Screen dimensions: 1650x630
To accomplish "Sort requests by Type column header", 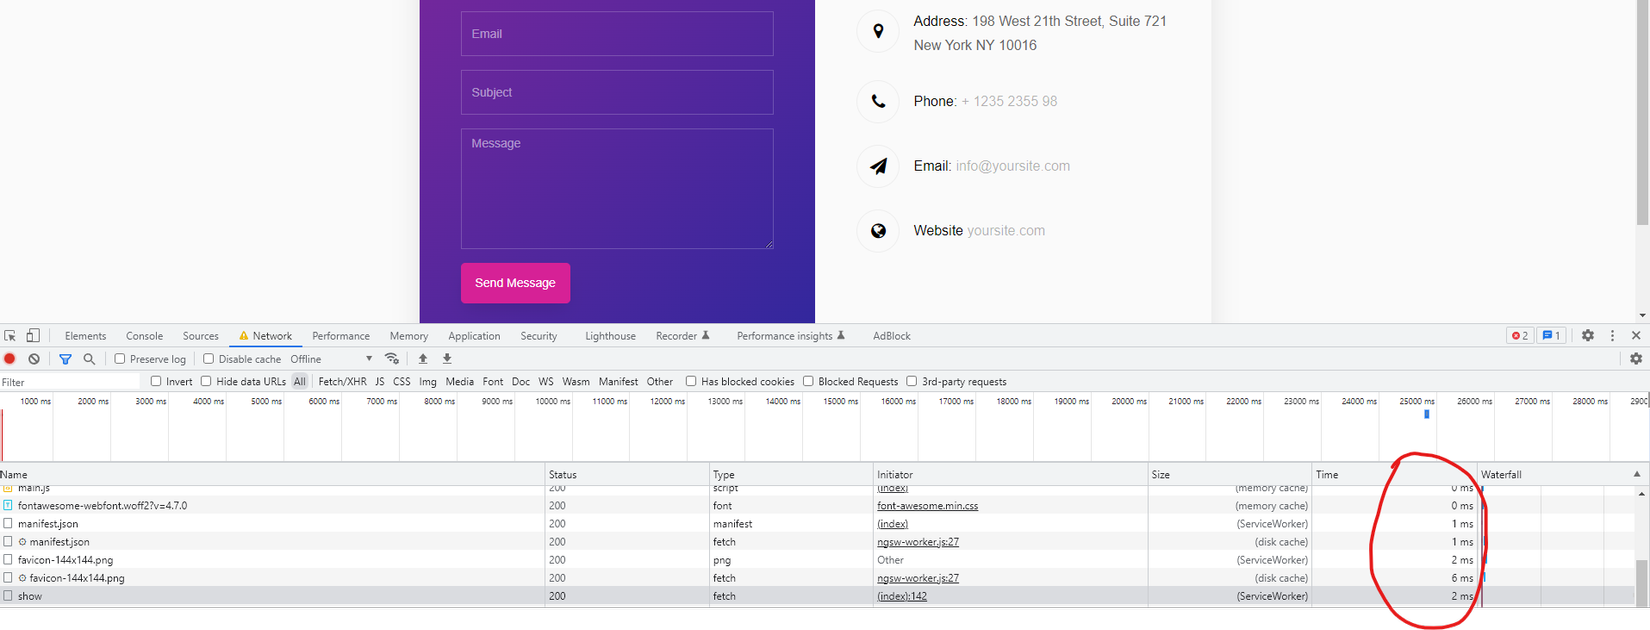I will (x=791, y=474).
